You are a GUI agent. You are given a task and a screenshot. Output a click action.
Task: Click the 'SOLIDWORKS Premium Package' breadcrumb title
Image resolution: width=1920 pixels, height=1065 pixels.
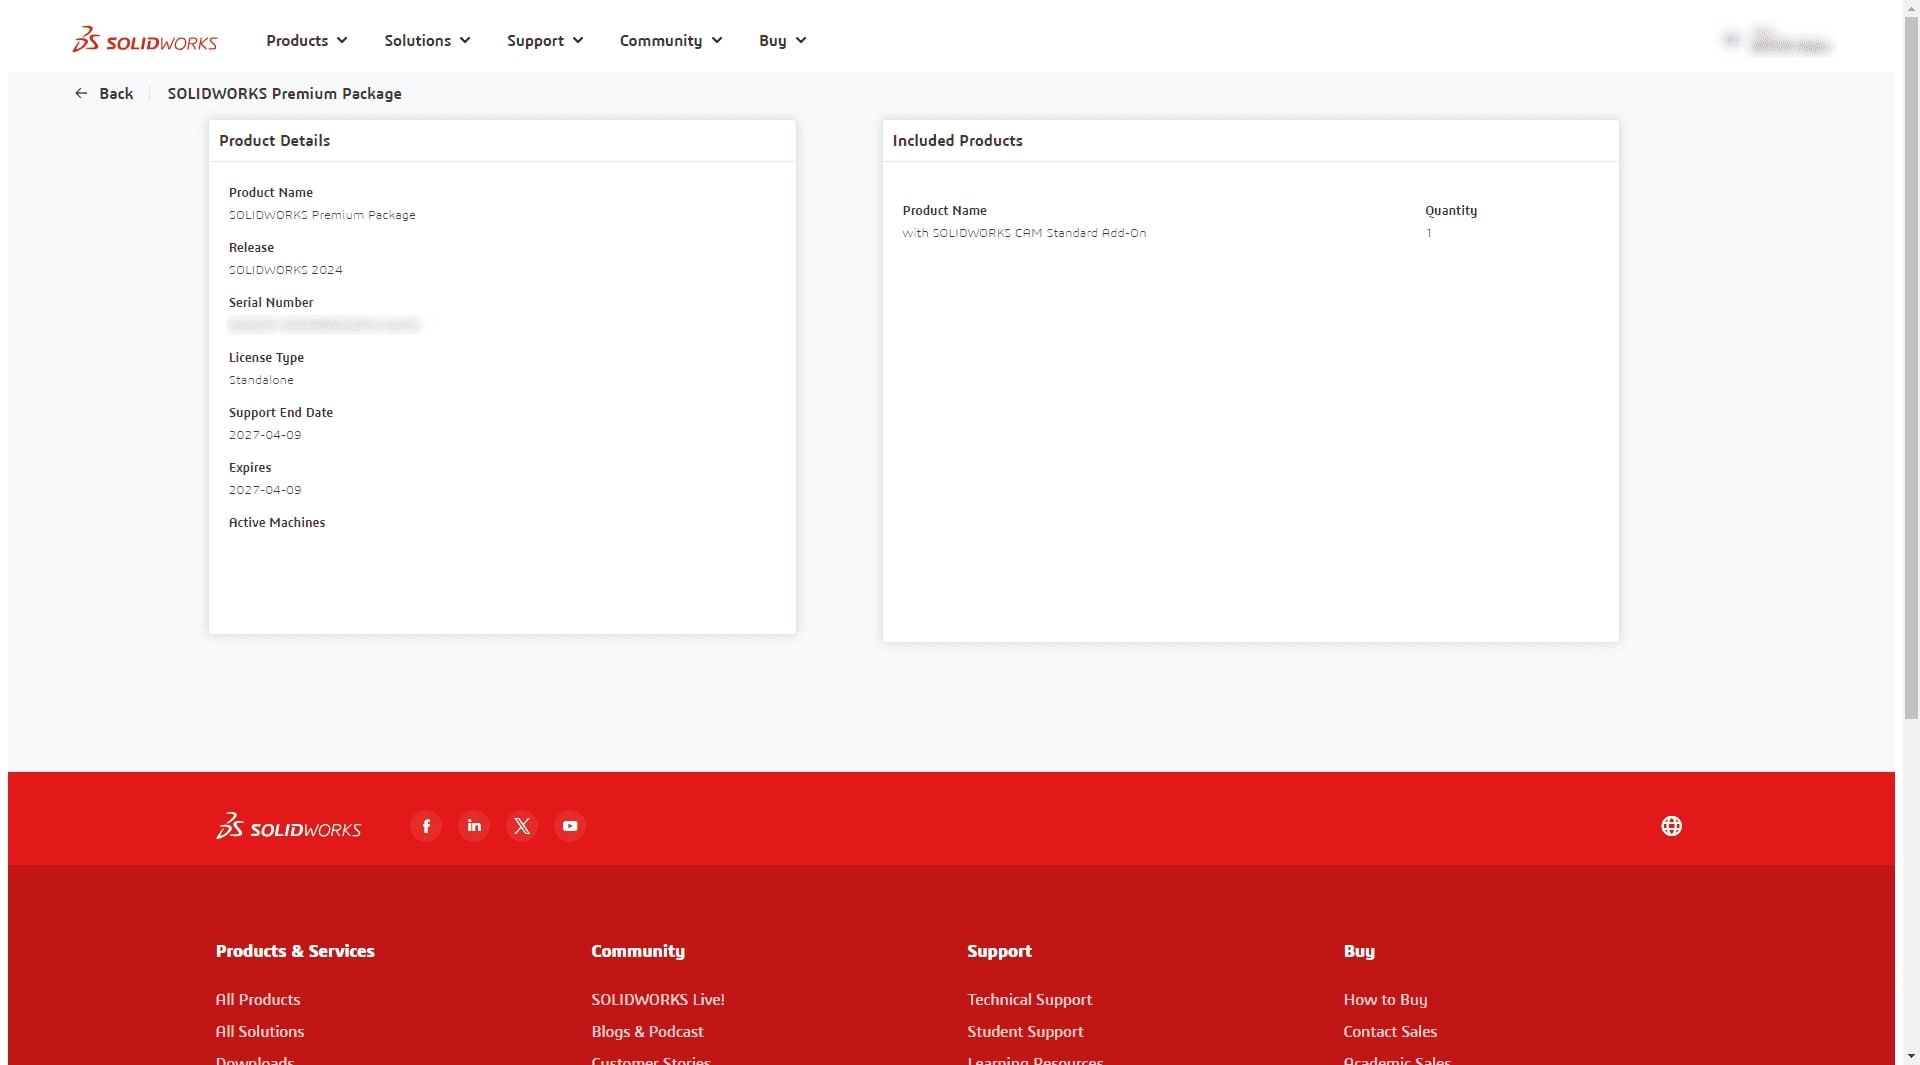284,93
